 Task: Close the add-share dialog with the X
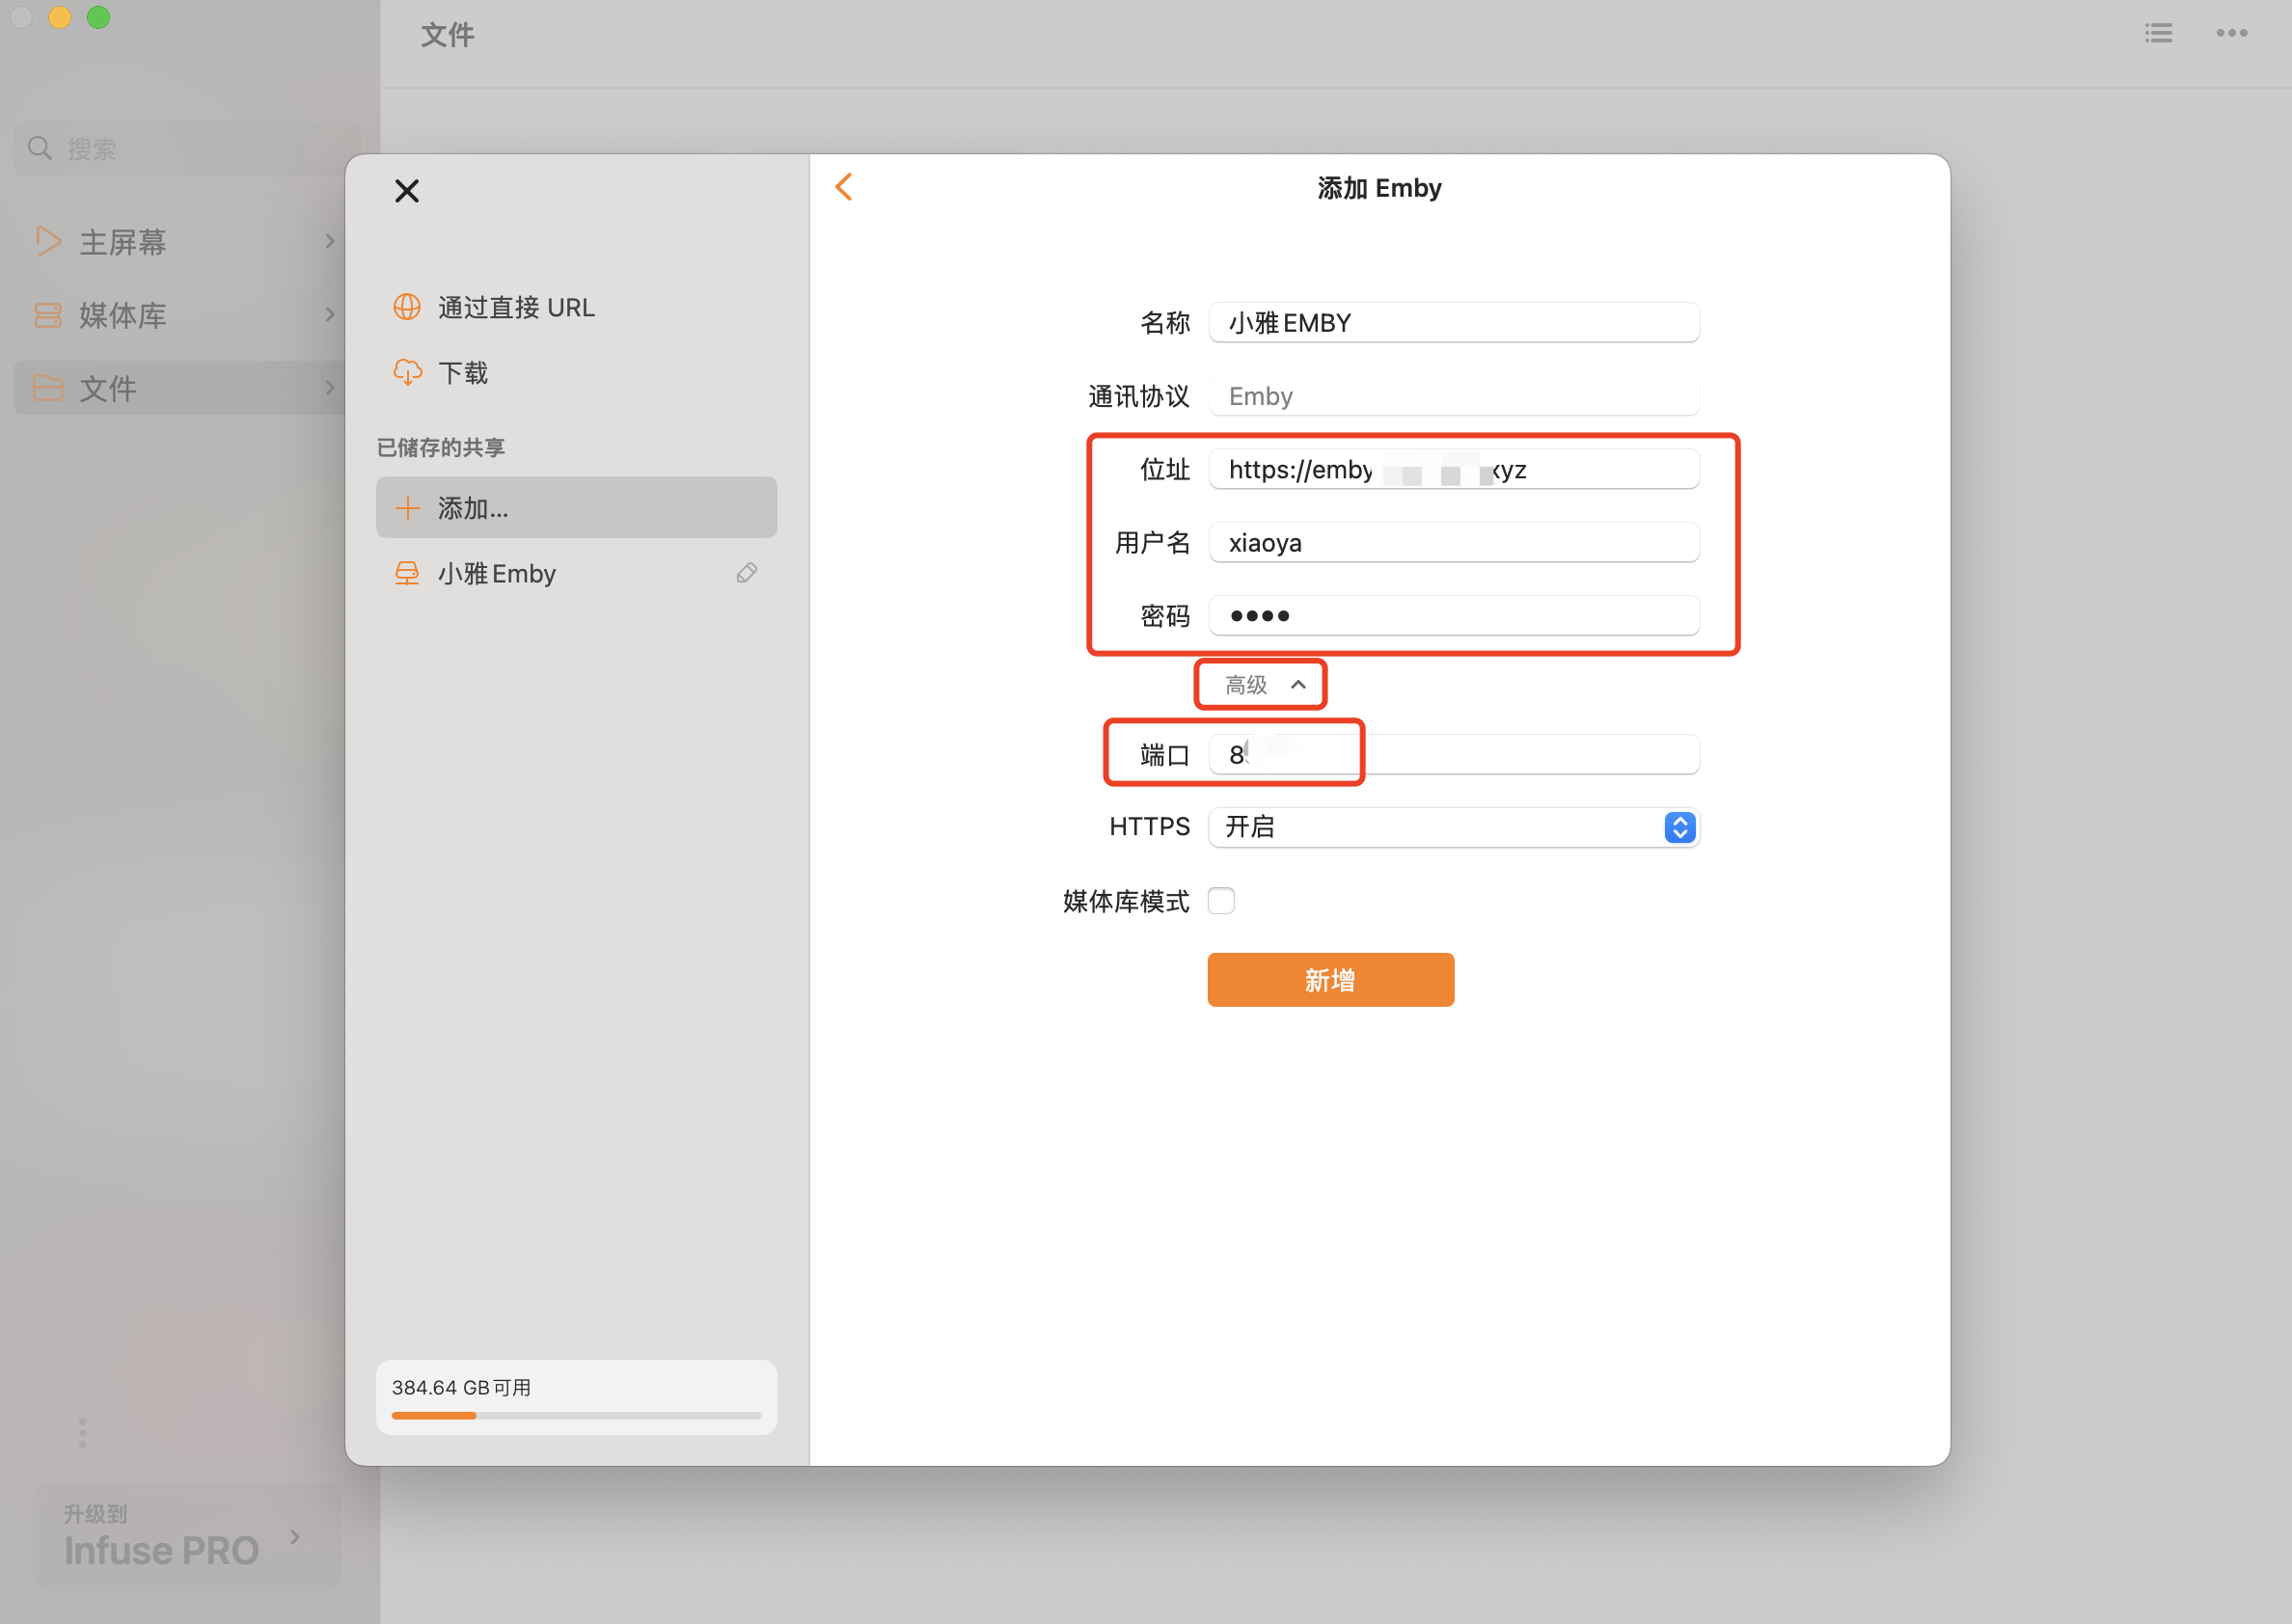406,191
